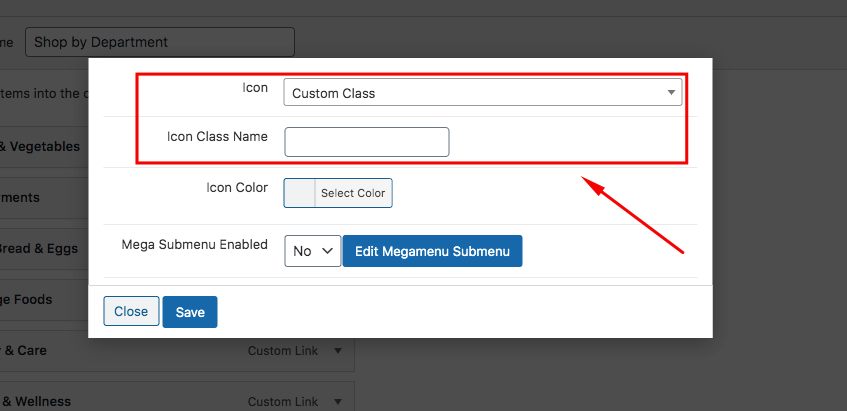Open the Icon dropdown showing Custom Class

(x=482, y=93)
